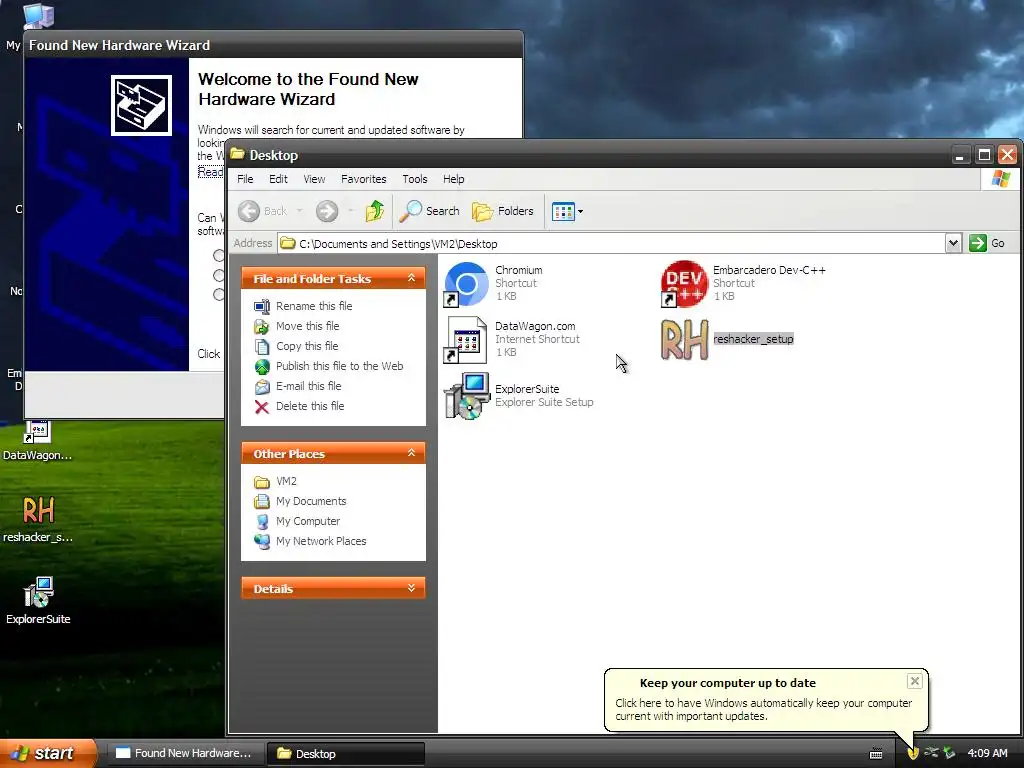
Task: Select the reshacker_setup RH icon in folder
Action: tap(684, 340)
